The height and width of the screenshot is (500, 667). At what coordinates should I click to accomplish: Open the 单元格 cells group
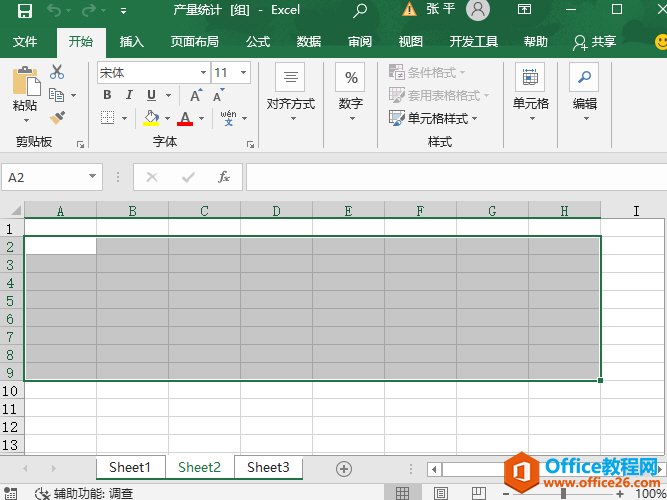pyautogui.click(x=530, y=92)
